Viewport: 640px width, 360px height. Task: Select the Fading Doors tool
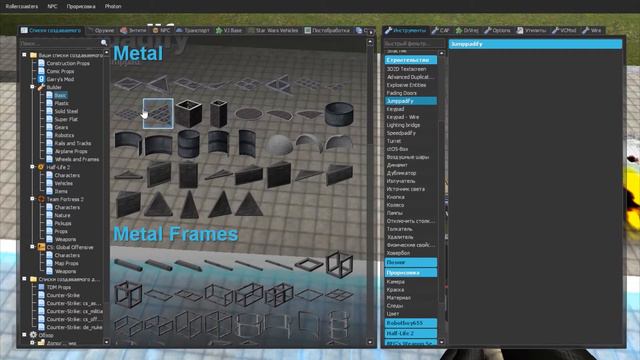[x=402, y=93]
